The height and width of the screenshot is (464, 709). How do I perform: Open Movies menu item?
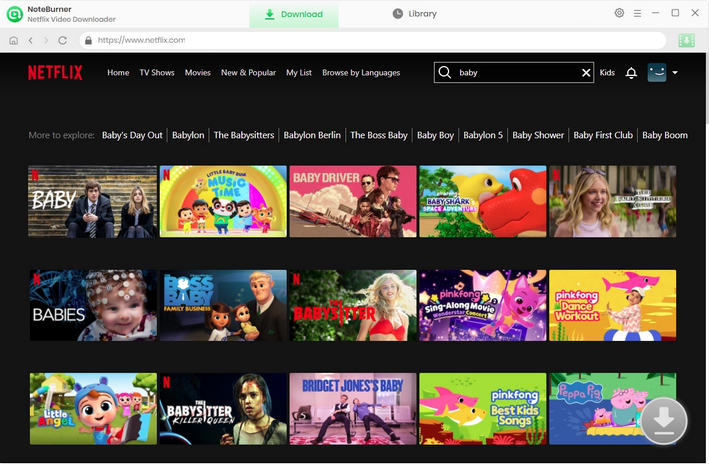click(x=198, y=72)
